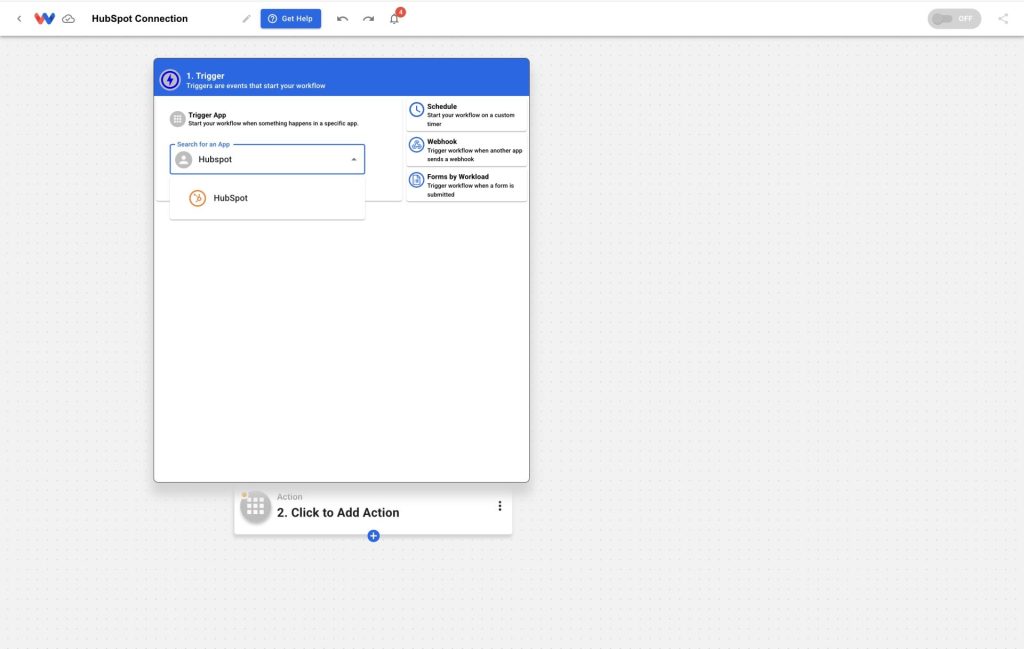Screen dimensions: 1024x649
Task: Toggle the workflow OFF switch on
Action: pos(954,19)
